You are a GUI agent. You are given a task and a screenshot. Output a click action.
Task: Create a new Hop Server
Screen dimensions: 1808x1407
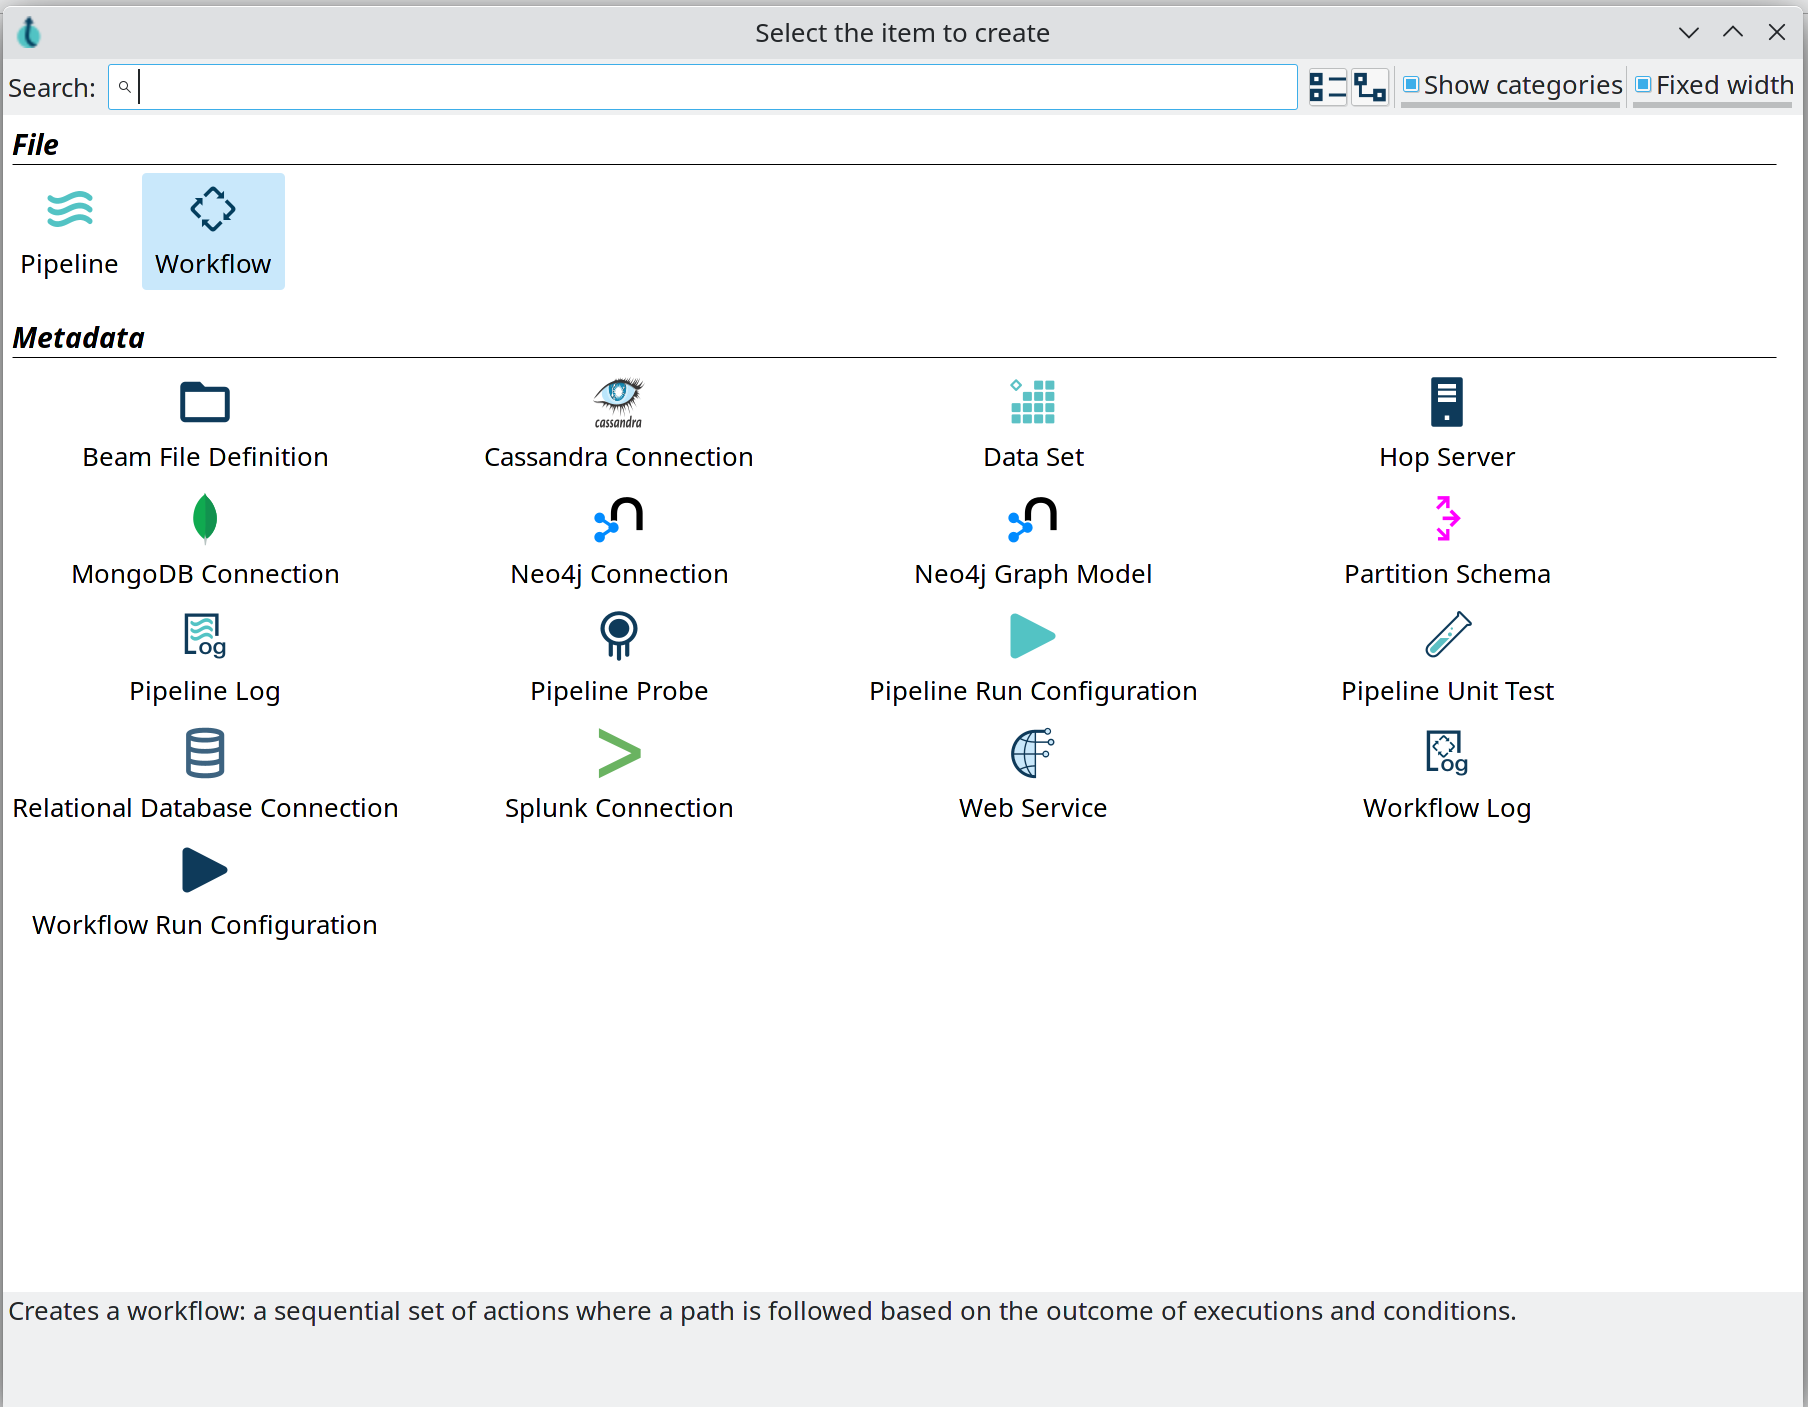click(1446, 424)
